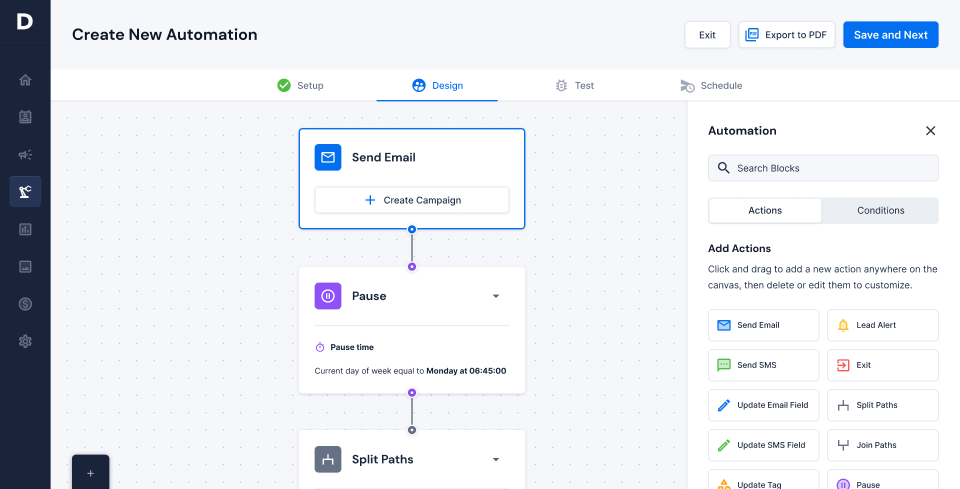Open the Settings gear sidebar icon
Image resolution: width=960 pixels, height=489 pixels.
25,342
